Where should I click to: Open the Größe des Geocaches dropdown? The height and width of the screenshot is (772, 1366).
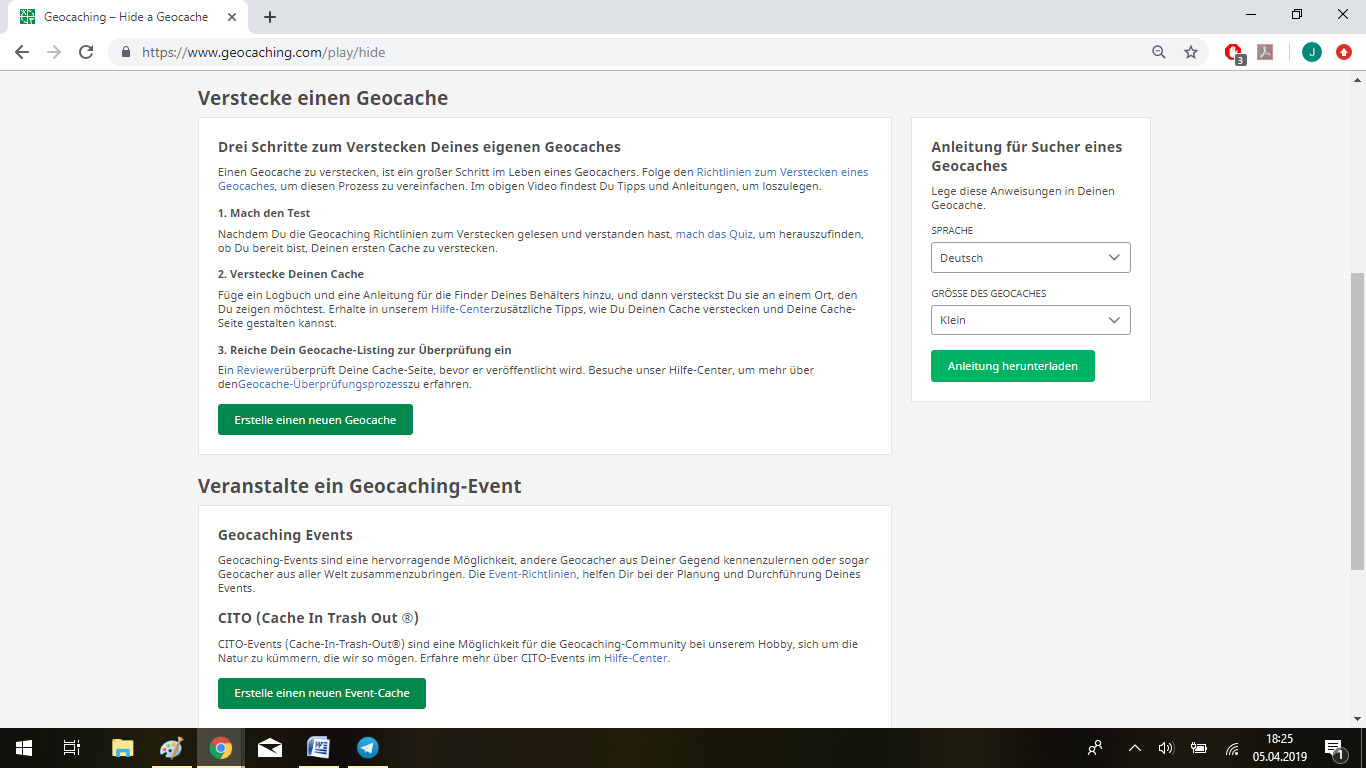coord(1031,320)
